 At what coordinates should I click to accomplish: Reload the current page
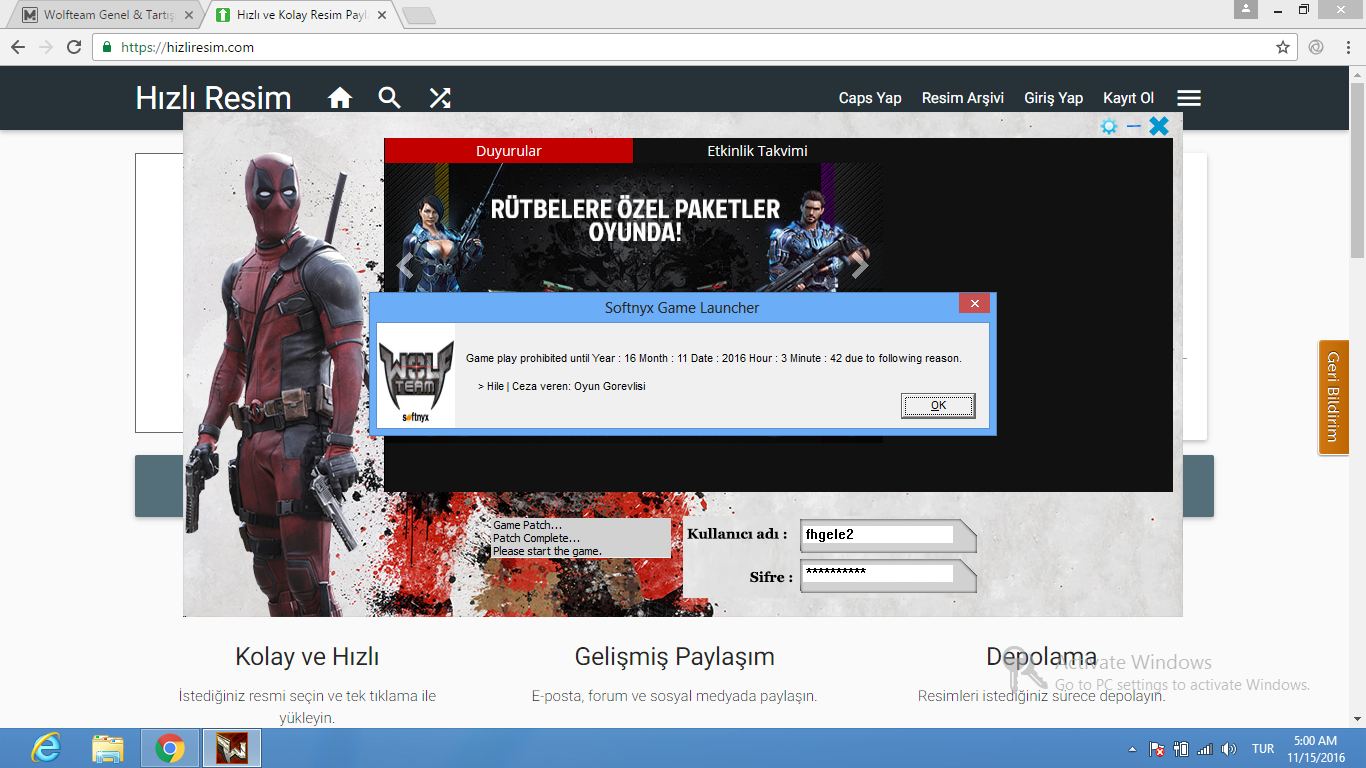74,47
